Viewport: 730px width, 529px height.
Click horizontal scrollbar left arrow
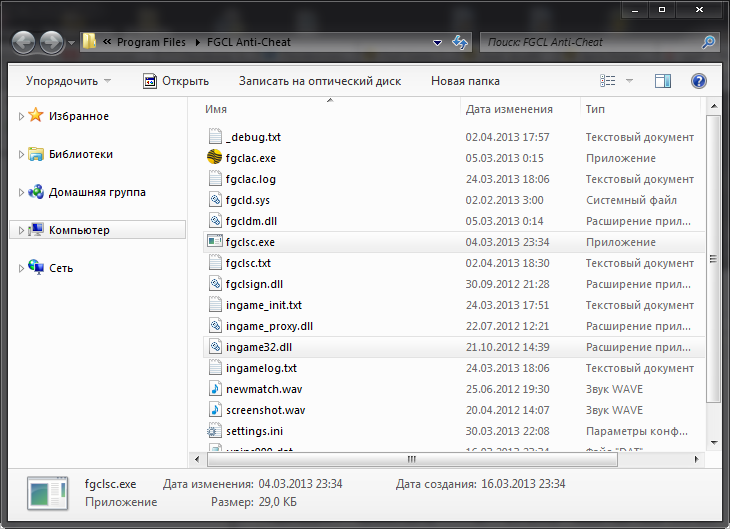[x=197, y=459]
